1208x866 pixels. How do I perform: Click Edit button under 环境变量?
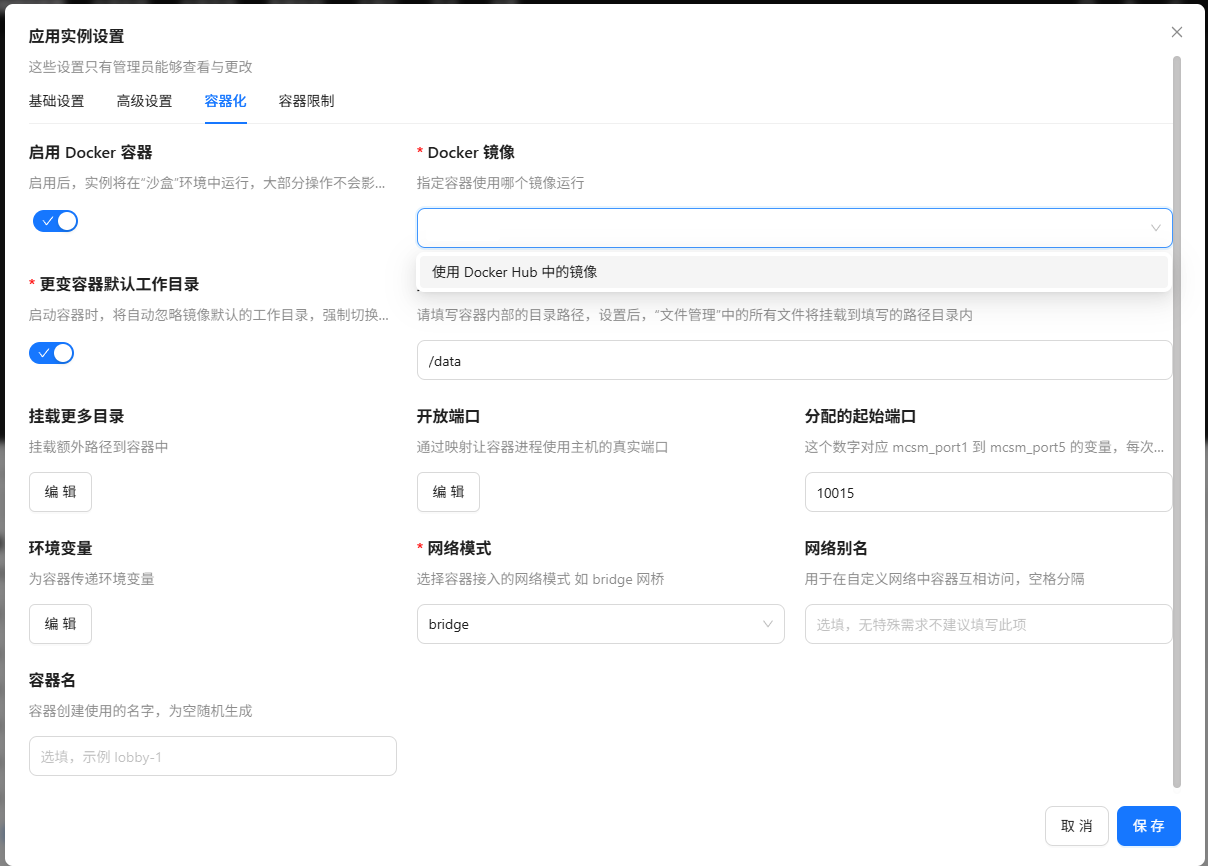(x=60, y=624)
